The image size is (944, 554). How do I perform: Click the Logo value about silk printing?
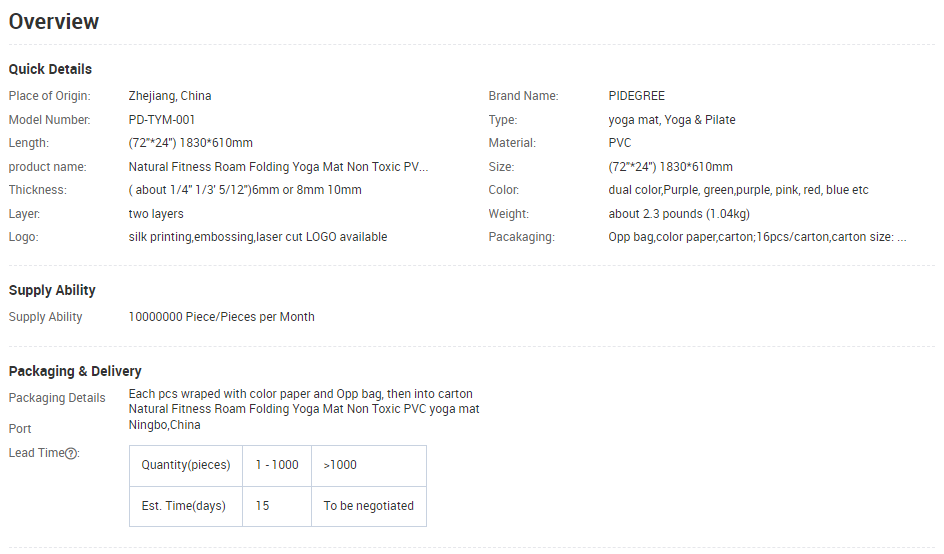tap(257, 237)
